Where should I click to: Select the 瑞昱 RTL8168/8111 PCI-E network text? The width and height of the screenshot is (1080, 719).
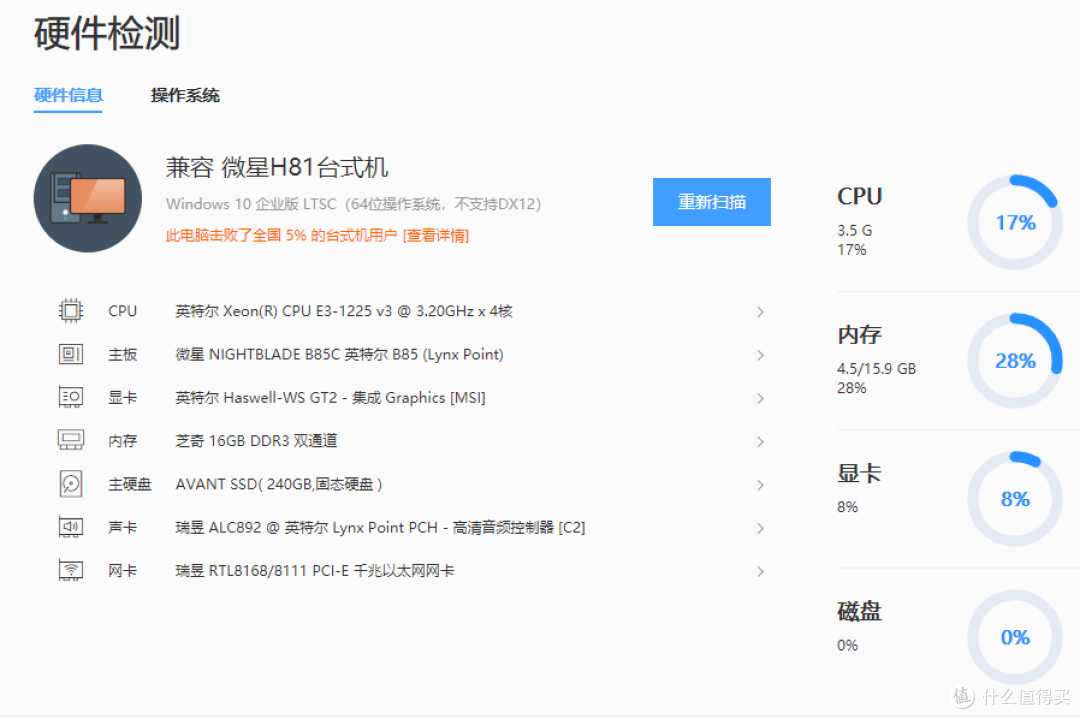click(x=314, y=571)
